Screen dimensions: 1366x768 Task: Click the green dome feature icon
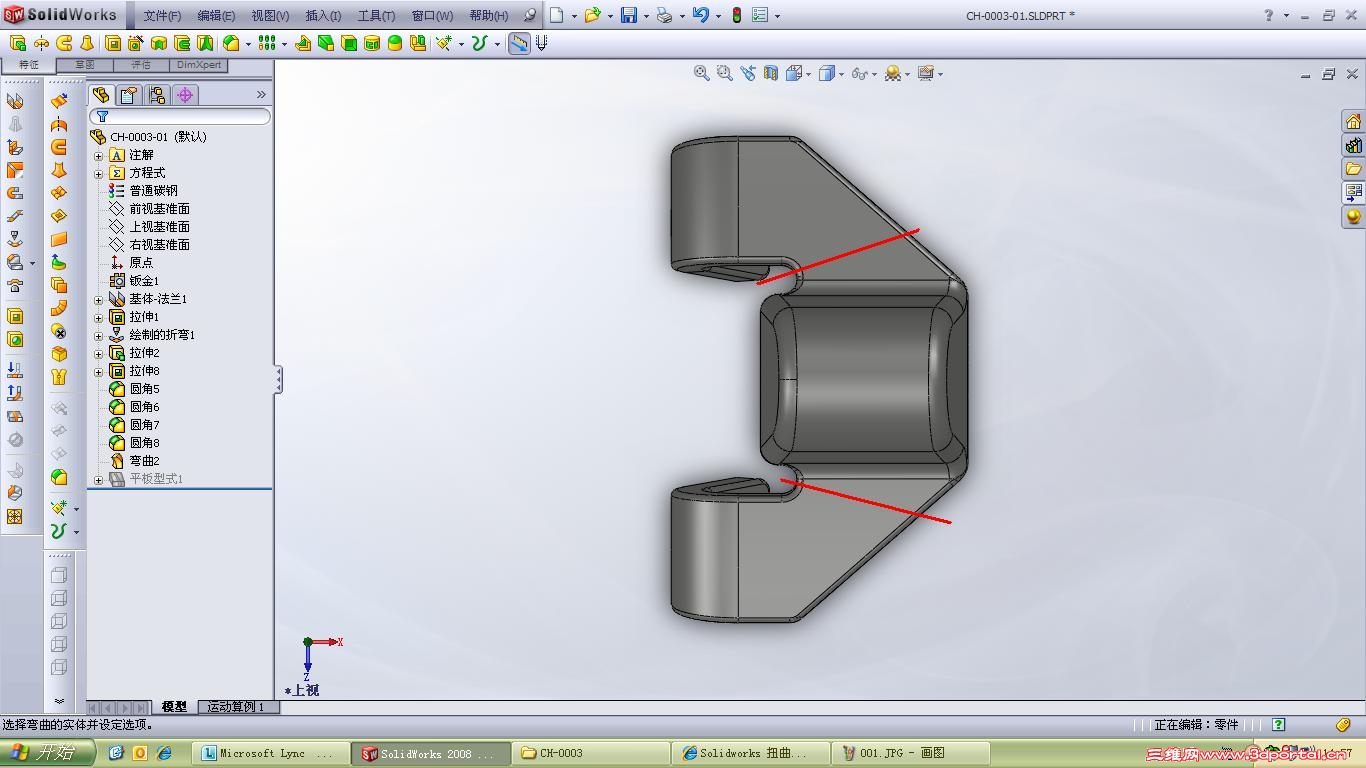coord(395,43)
